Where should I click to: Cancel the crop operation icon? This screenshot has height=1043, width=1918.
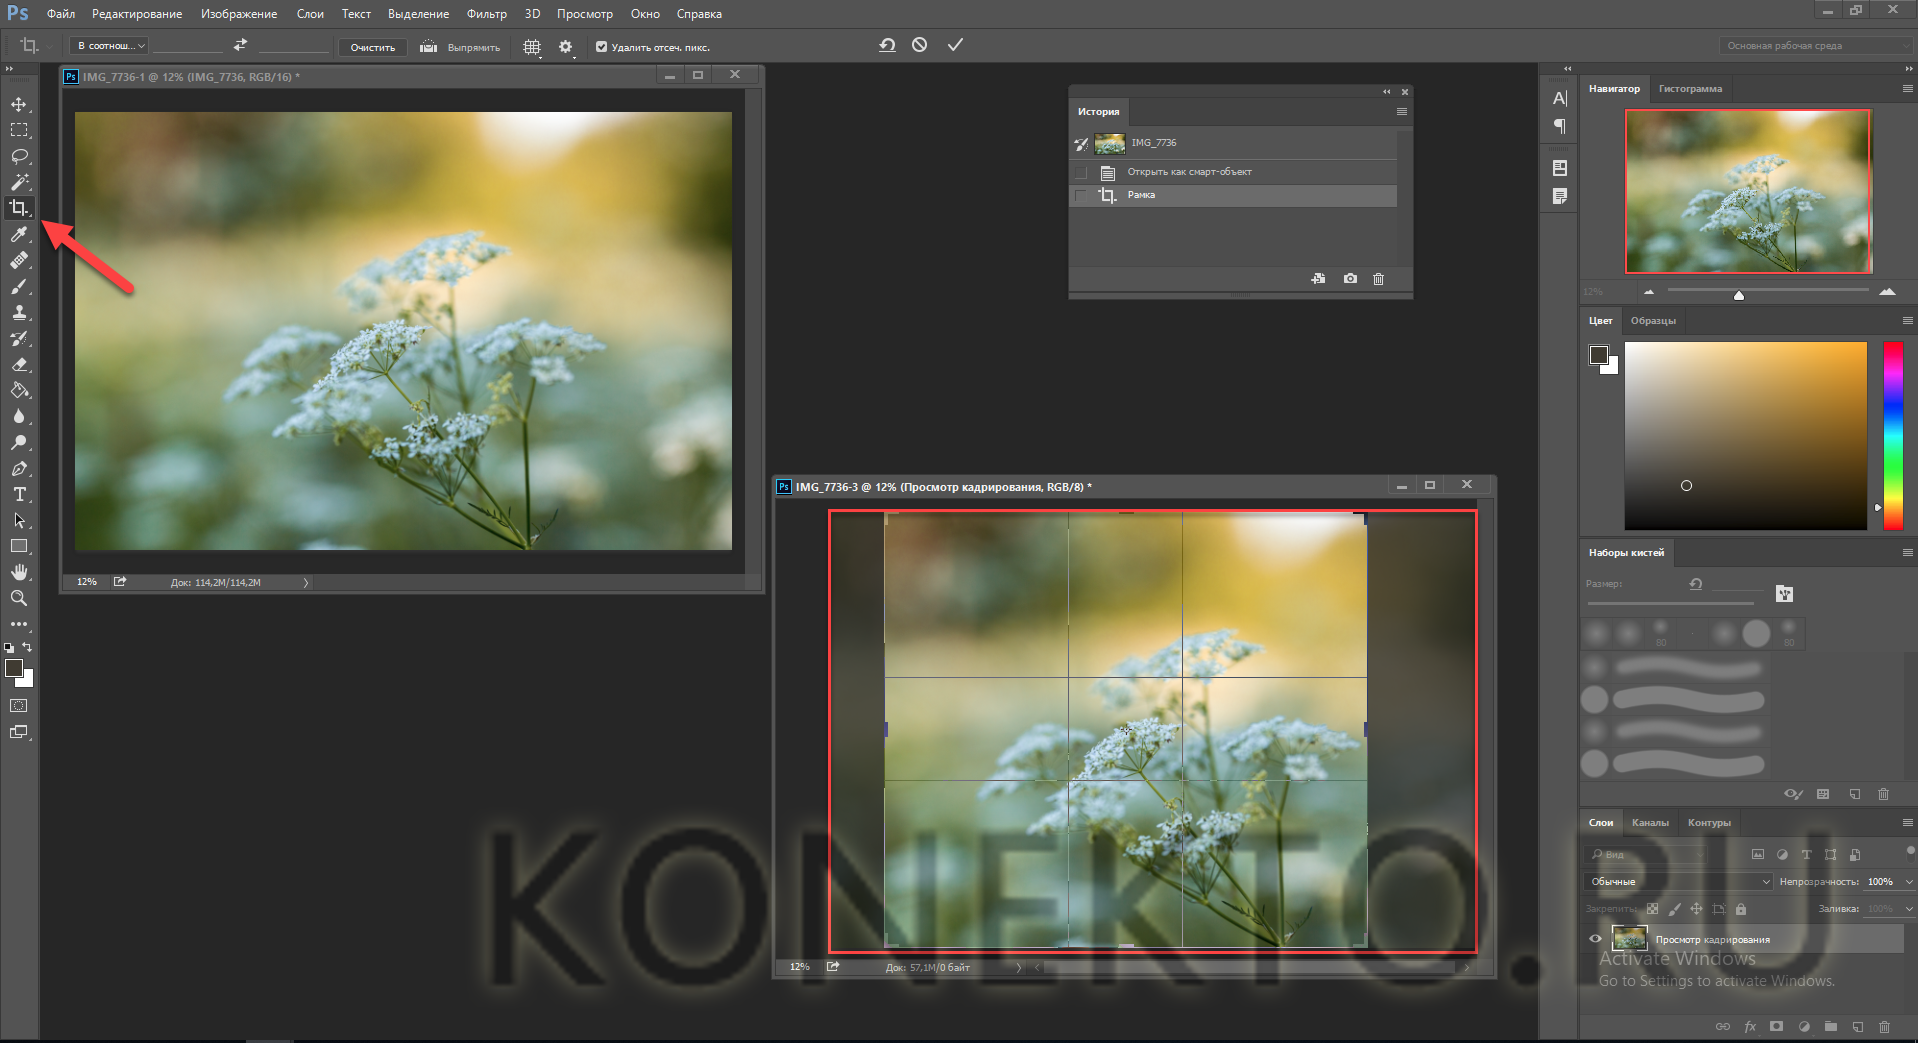pos(920,45)
